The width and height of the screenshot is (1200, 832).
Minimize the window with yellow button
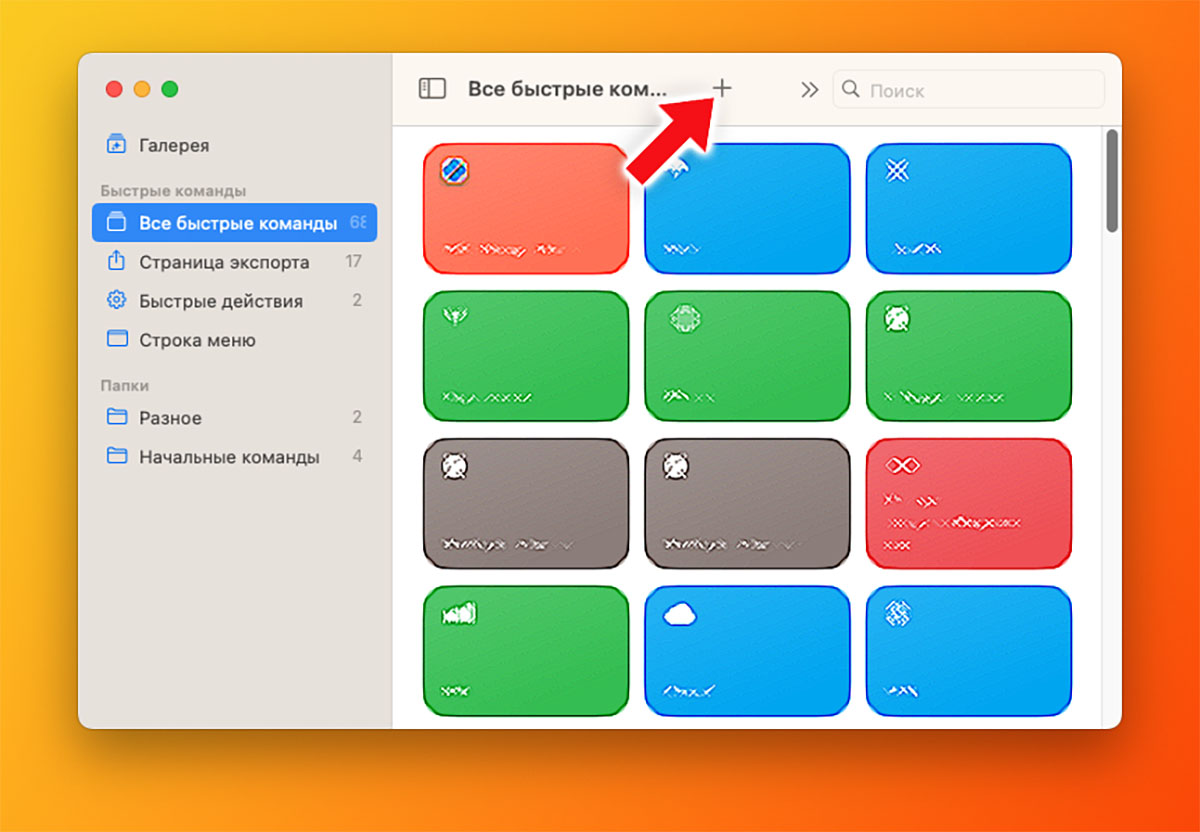pyautogui.click(x=142, y=89)
